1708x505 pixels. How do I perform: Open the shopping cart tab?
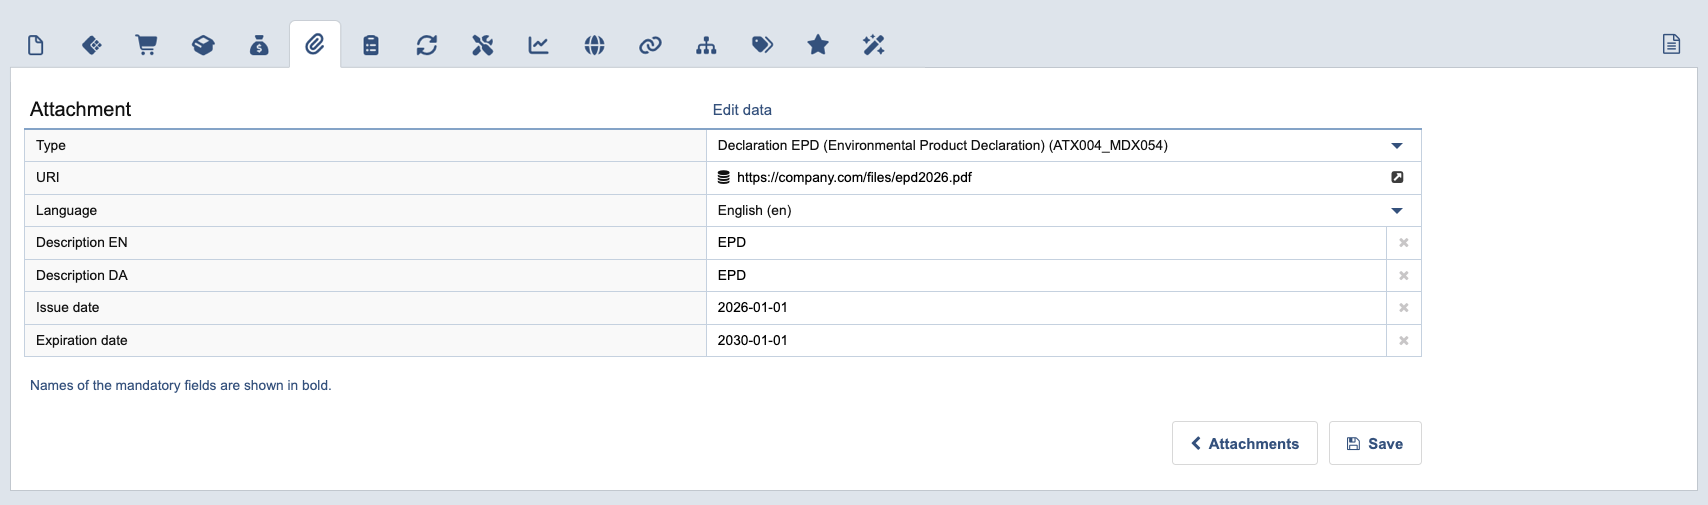point(146,45)
